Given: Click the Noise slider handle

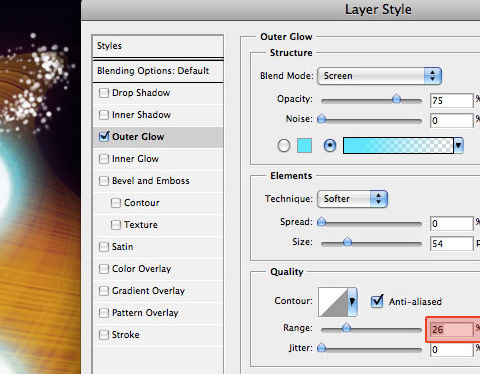Looking at the screenshot, I should (x=321, y=119).
